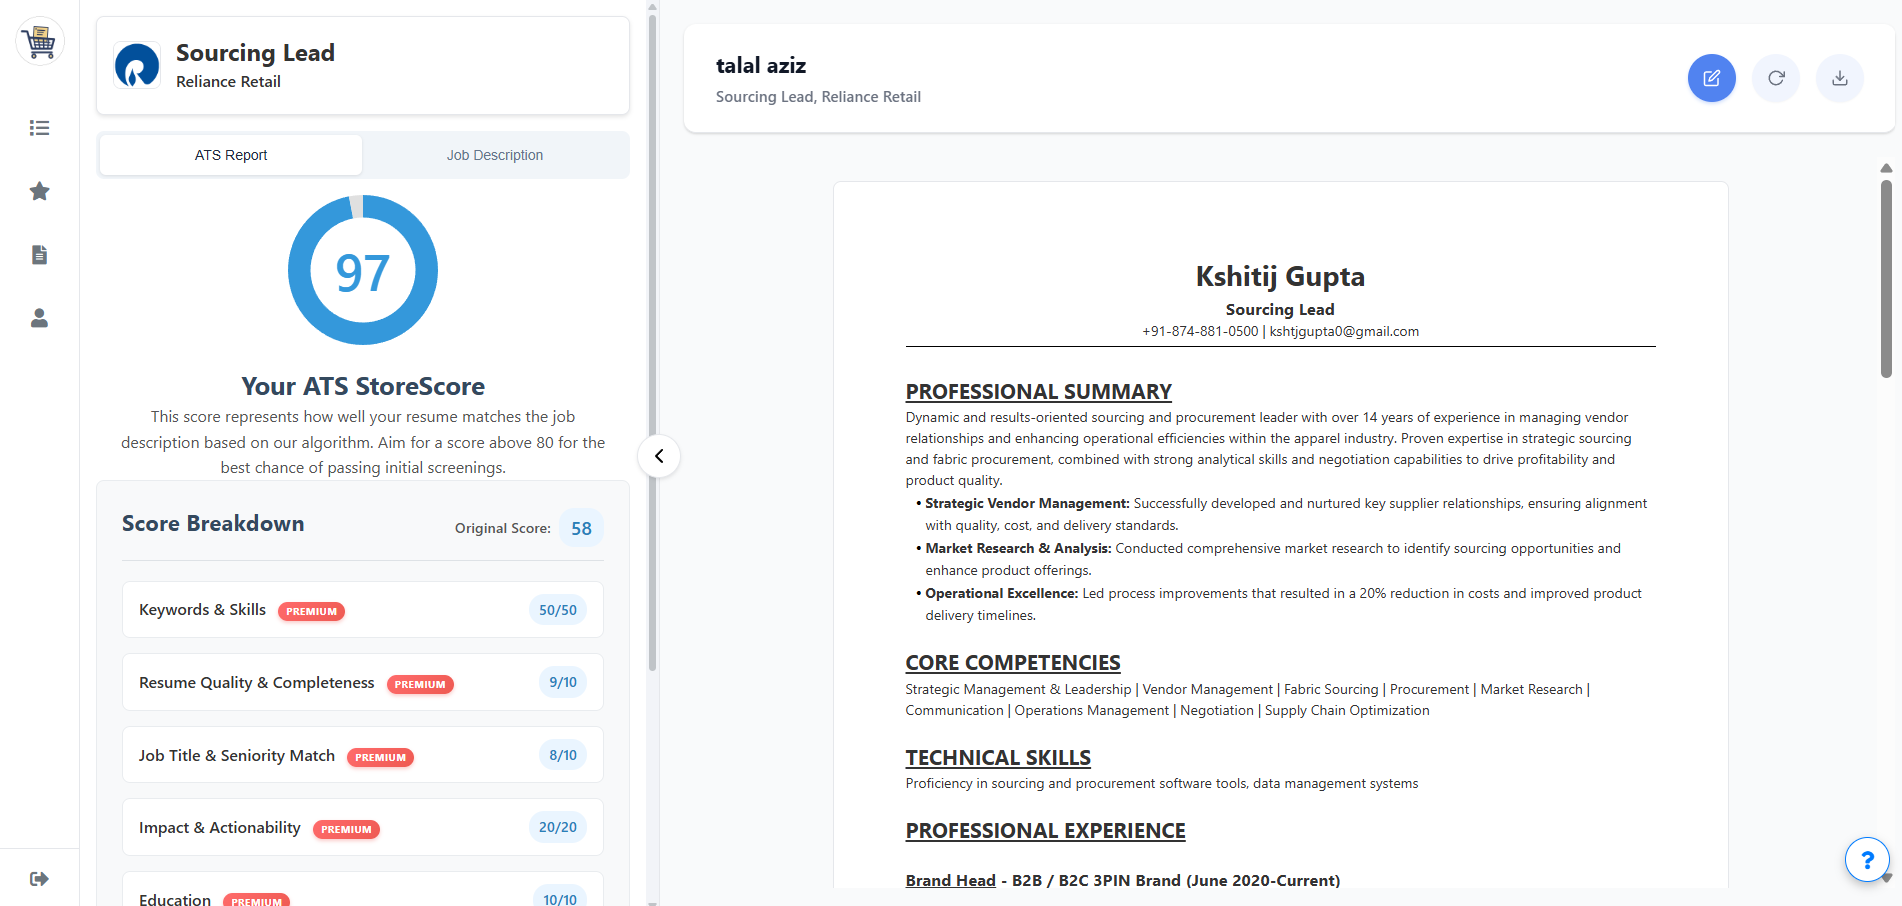
Task: Open the Impact & Actionability score row
Action: tap(363, 828)
